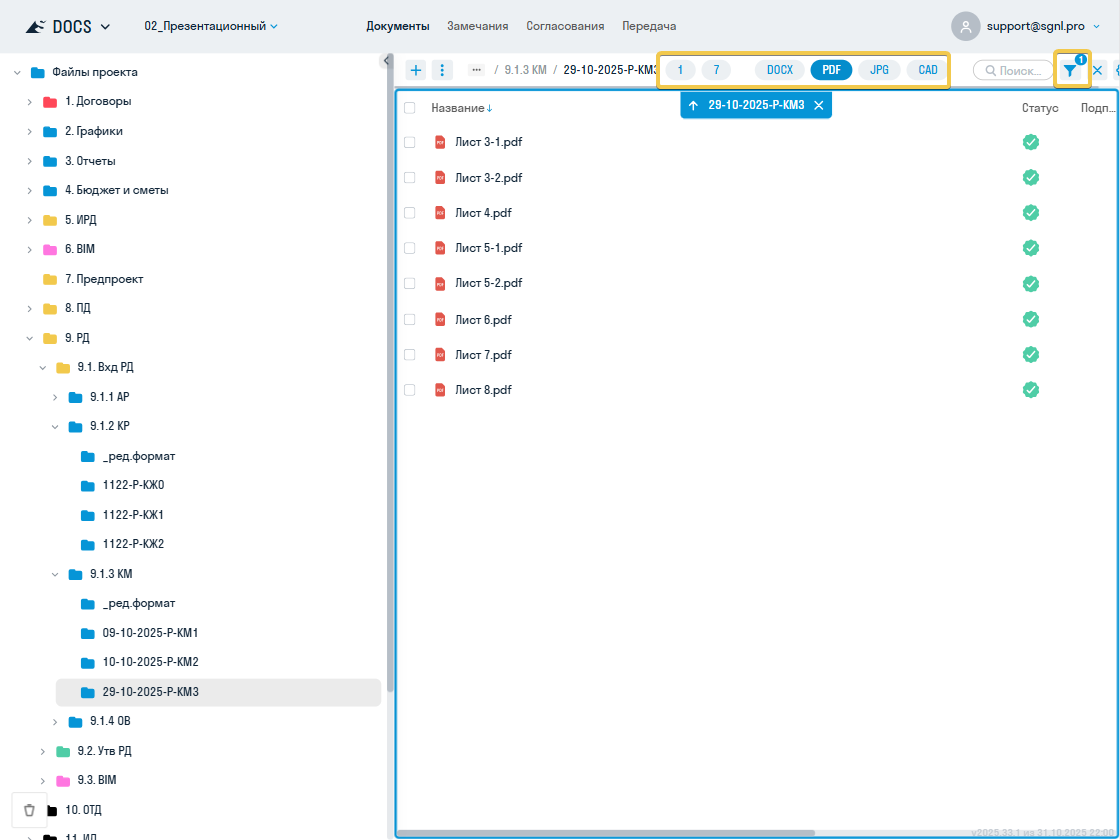Click the filter funnel icon
The height and width of the screenshot is (840, 1120).
pyautogui.click(x=1071, y=71)
